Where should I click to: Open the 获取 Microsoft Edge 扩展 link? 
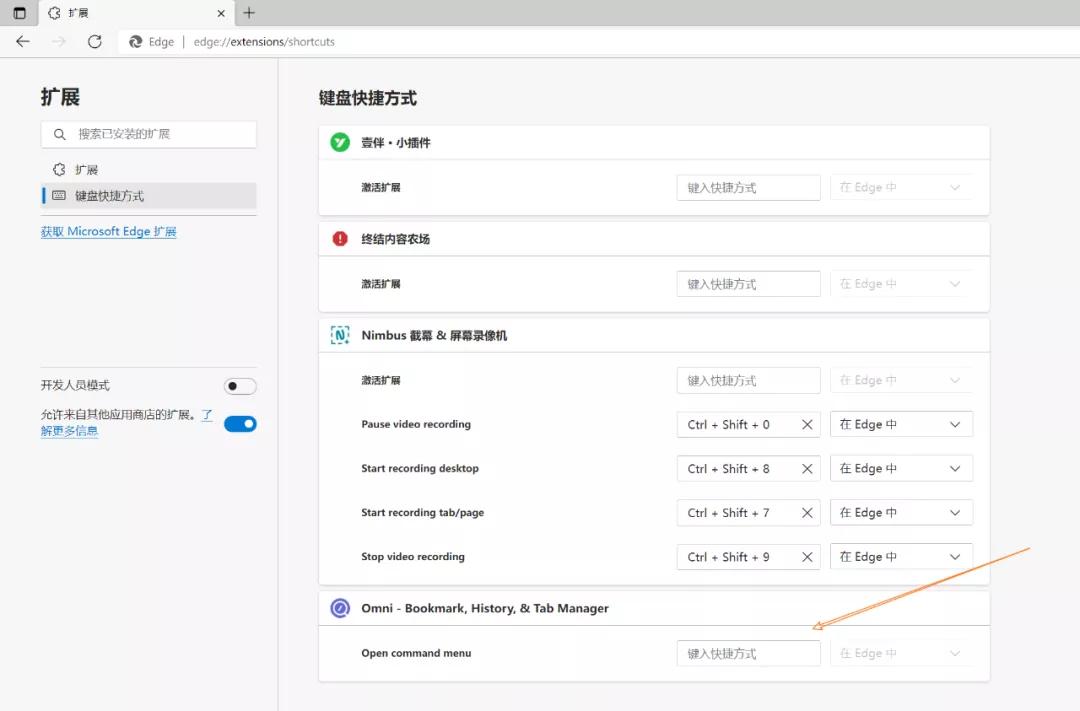[108, 232]
